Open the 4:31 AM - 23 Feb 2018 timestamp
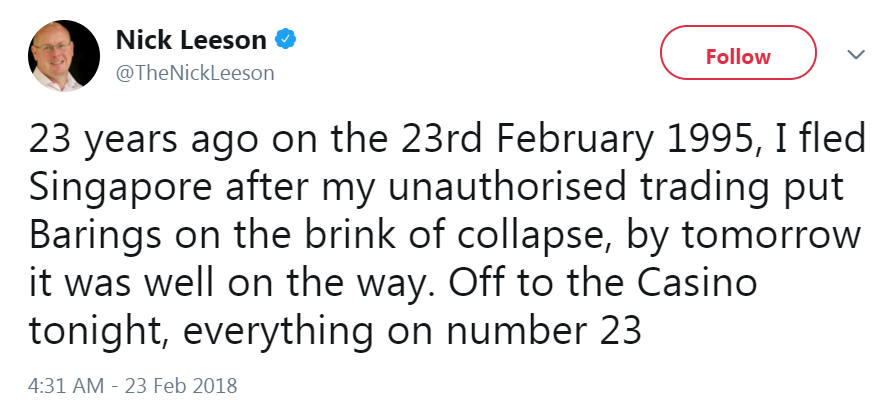The width and height of the screenshot is (891, 408). pyautogui.click(x=134, y=384)
